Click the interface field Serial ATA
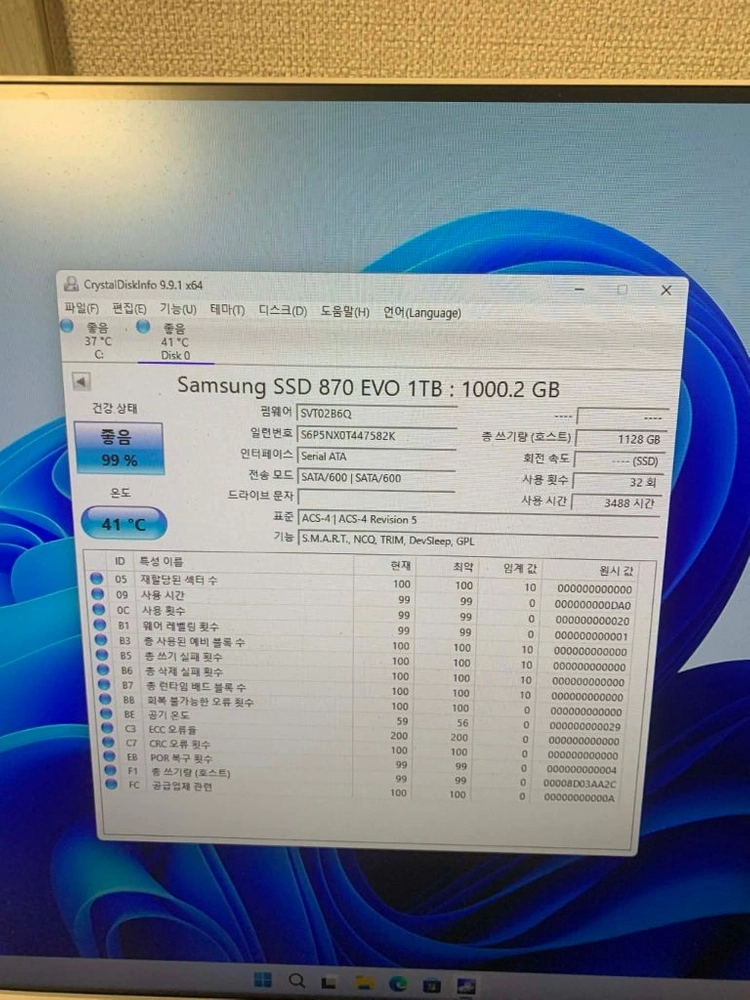The width and height of the screenshot is (750, 1000). (376, 456)
